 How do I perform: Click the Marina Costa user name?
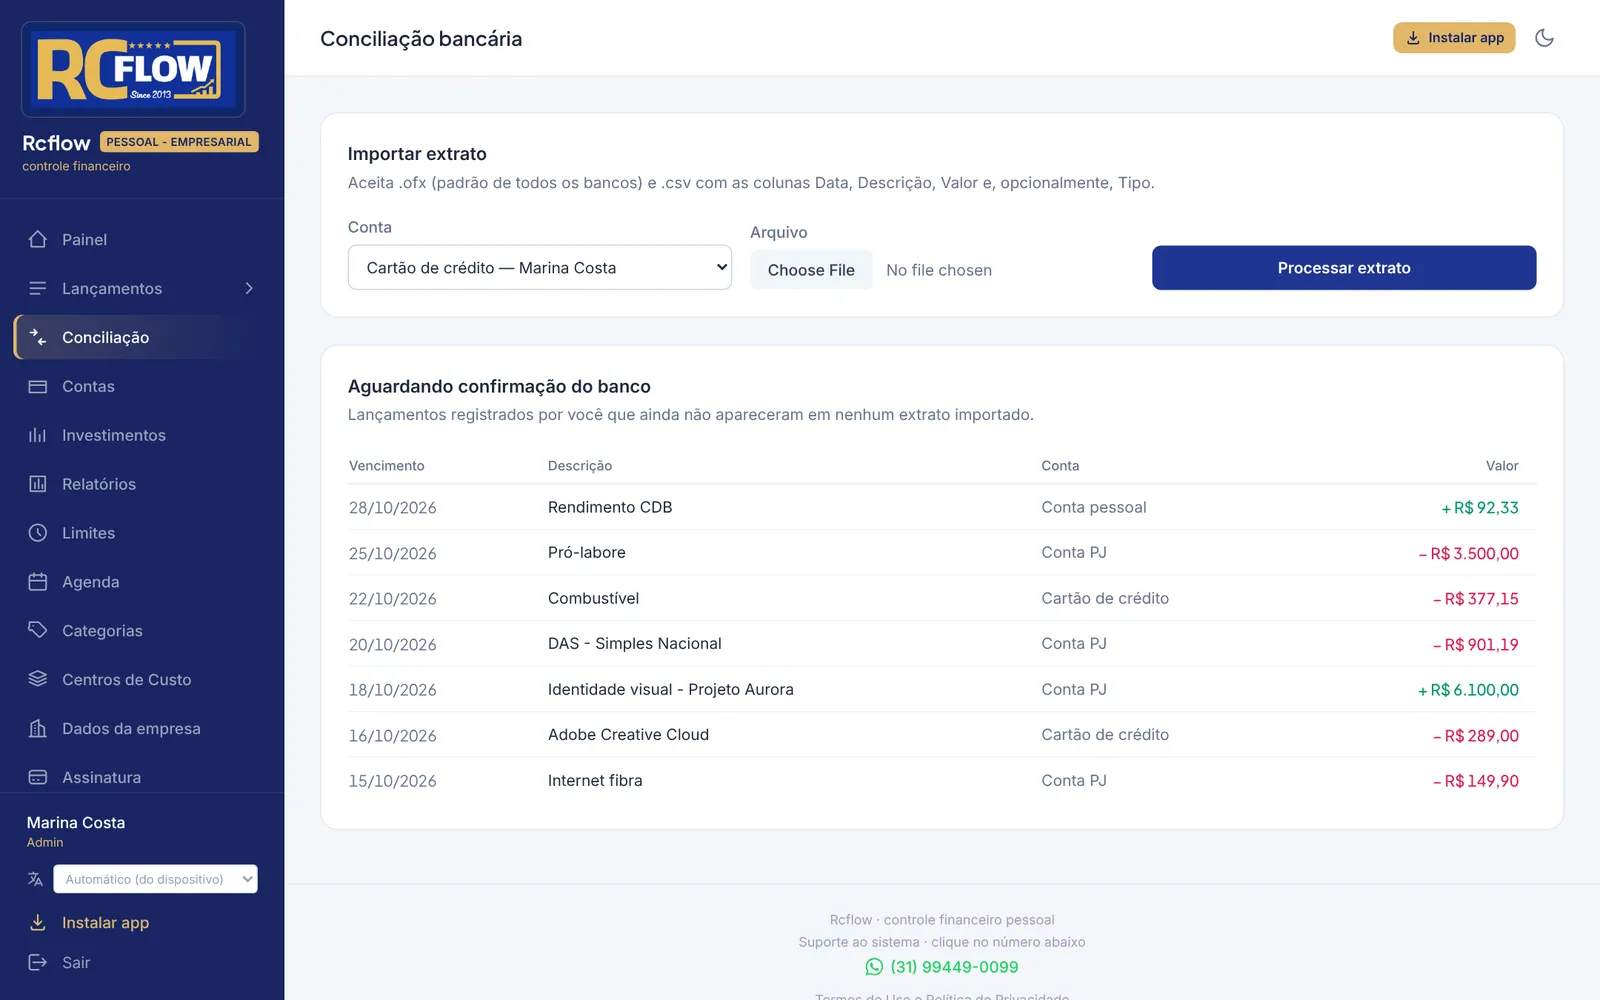pos(76,823)
